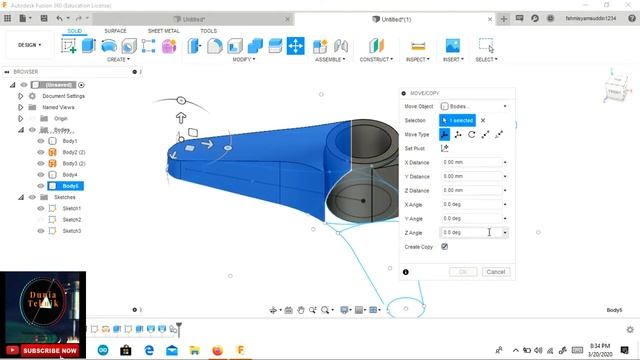Open the MODIFY menu
This screenshot has height=360, width=640.
pos(244,60)
